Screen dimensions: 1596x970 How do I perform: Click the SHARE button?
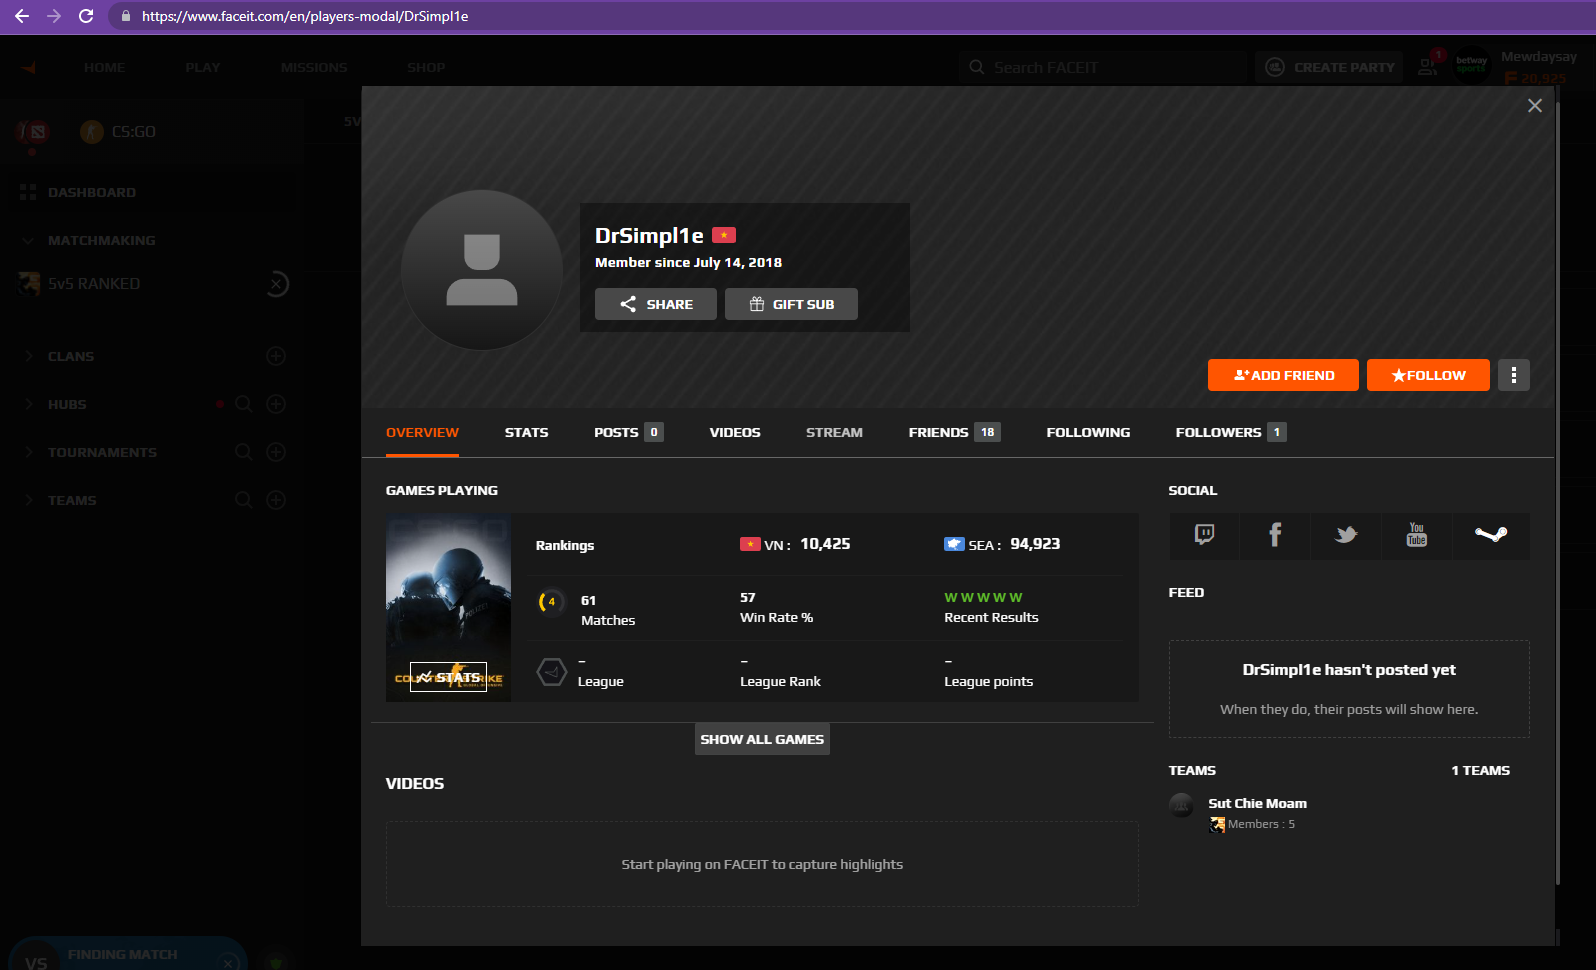click(x=656, y=304)
